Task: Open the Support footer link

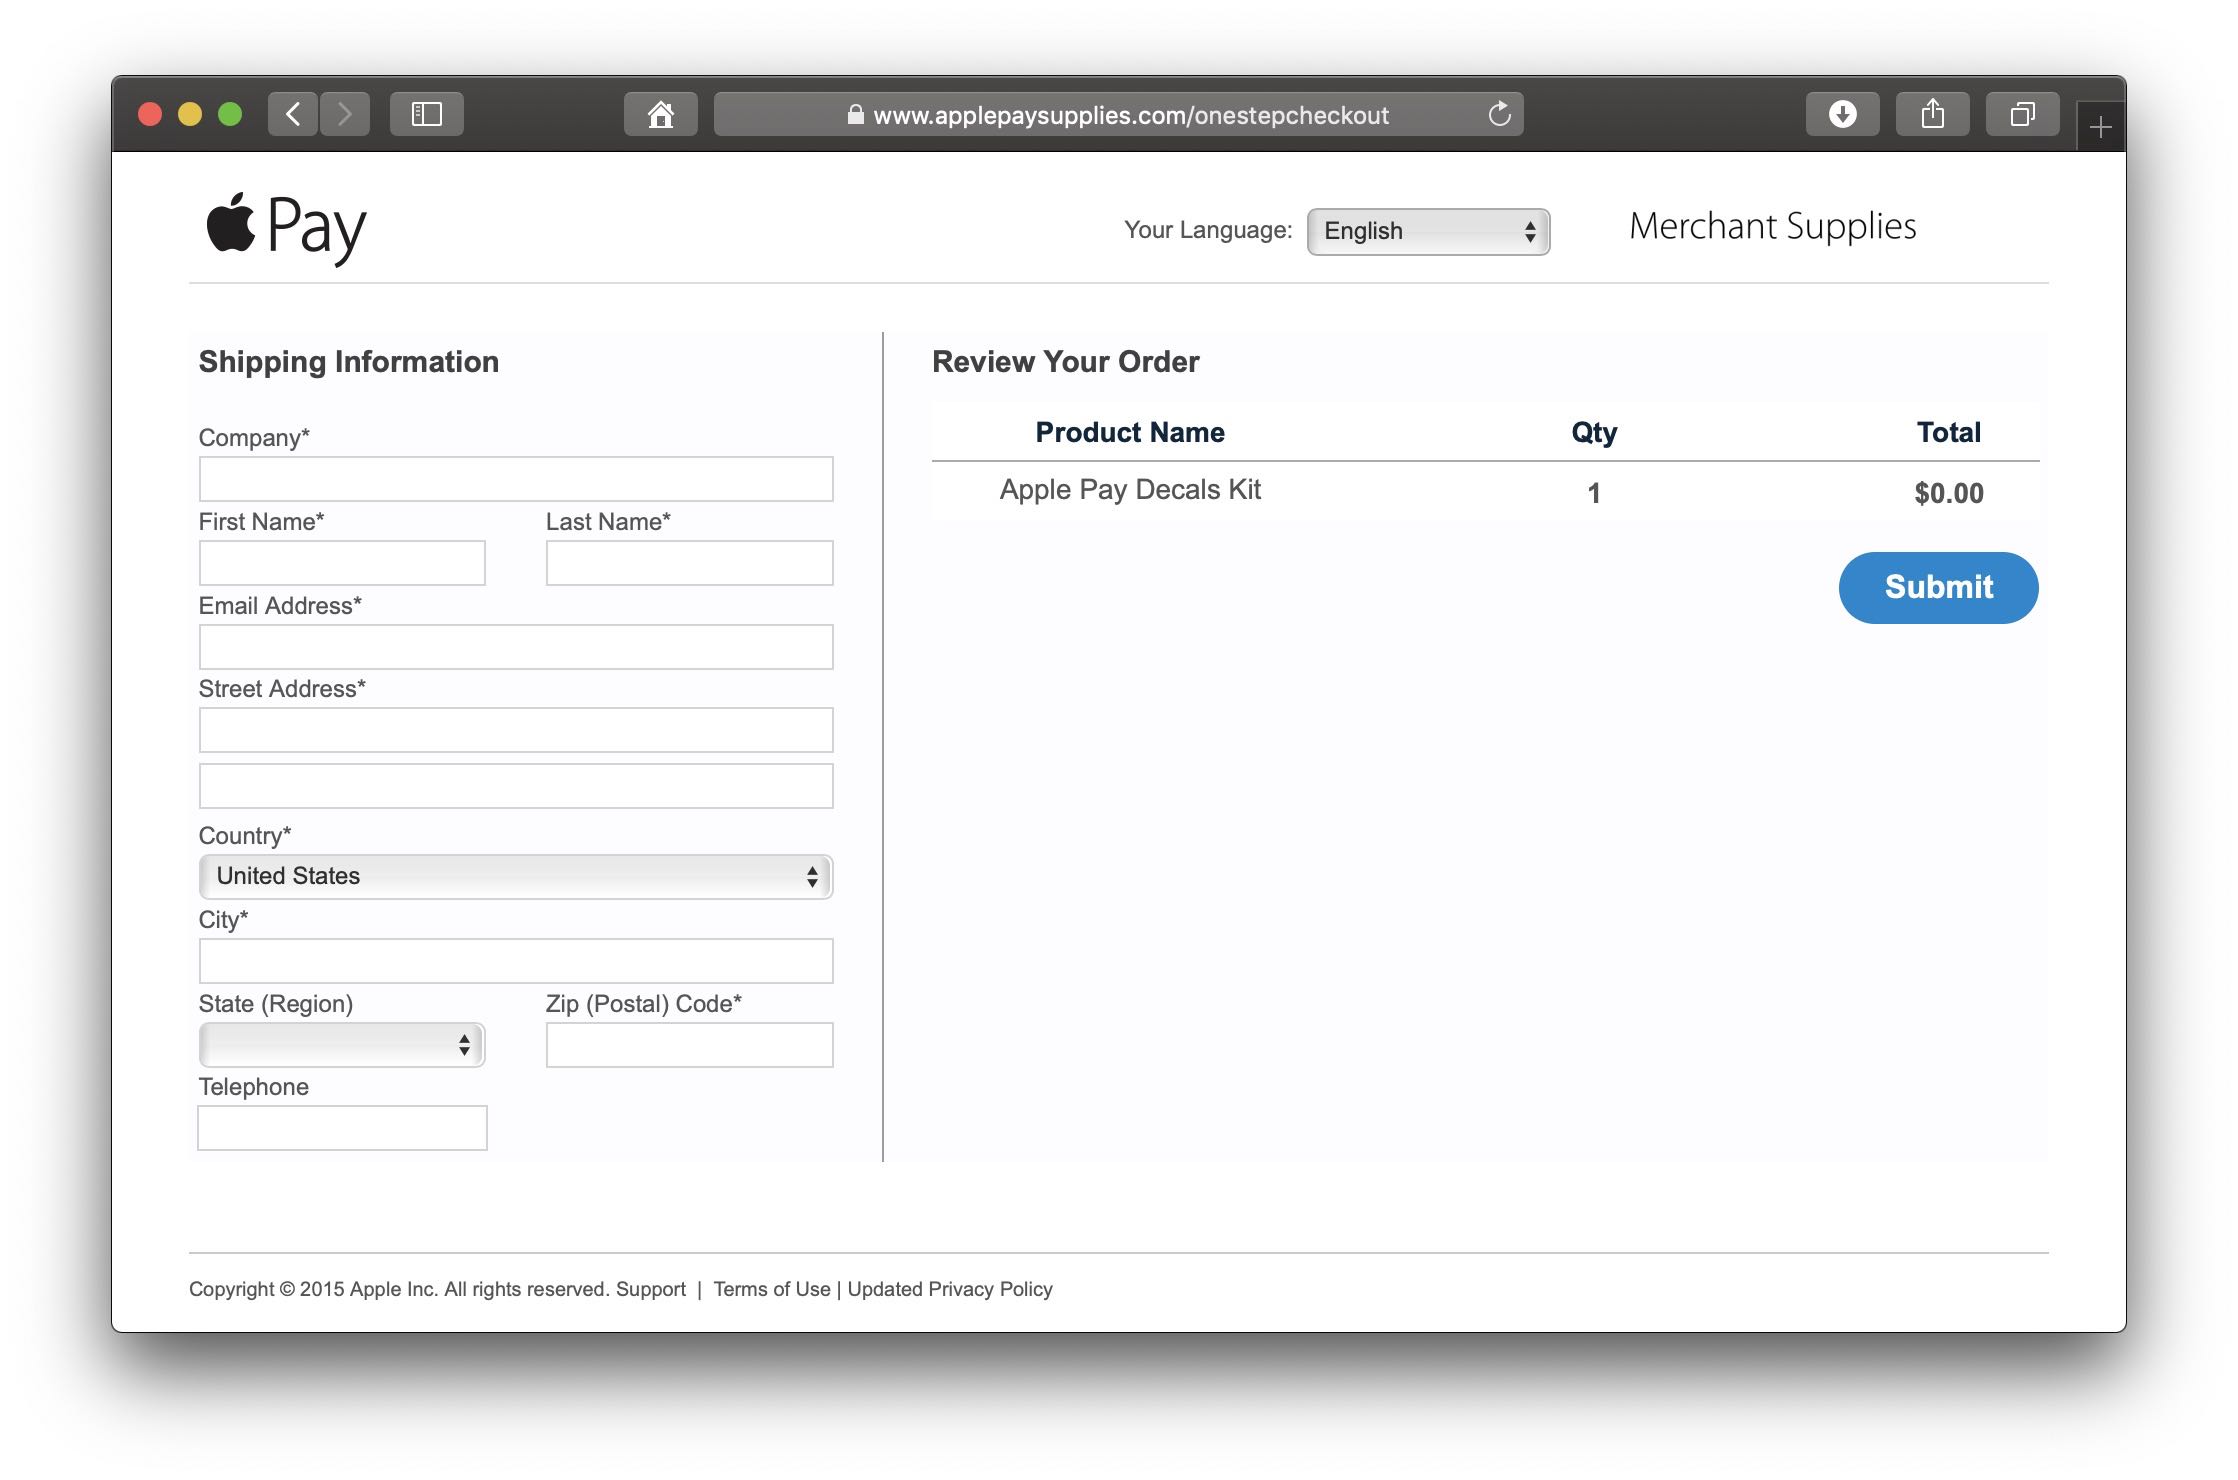Action: click(x=650, y=1289)
